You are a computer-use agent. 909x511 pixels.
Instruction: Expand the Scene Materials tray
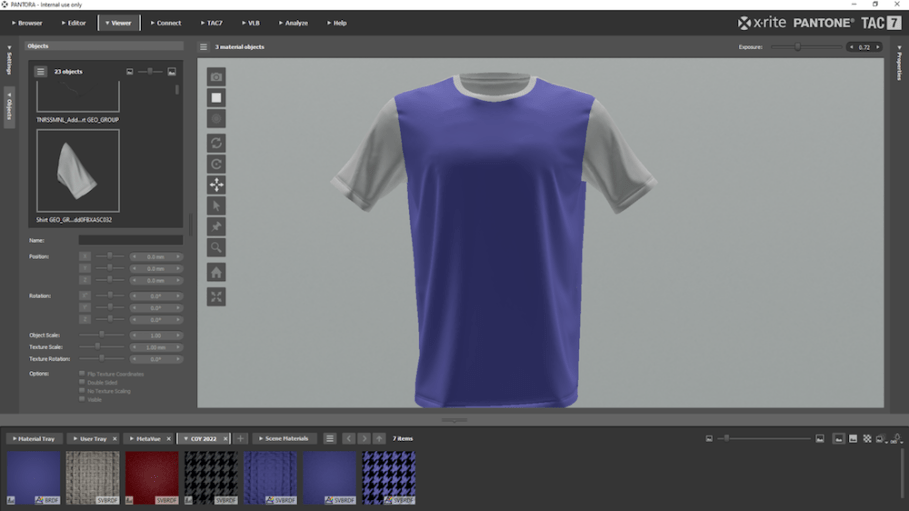[x=283, y=438]
